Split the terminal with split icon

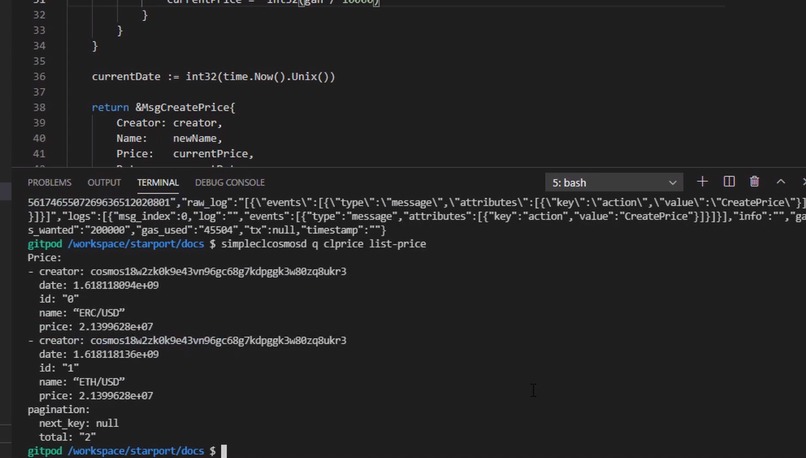729,181
